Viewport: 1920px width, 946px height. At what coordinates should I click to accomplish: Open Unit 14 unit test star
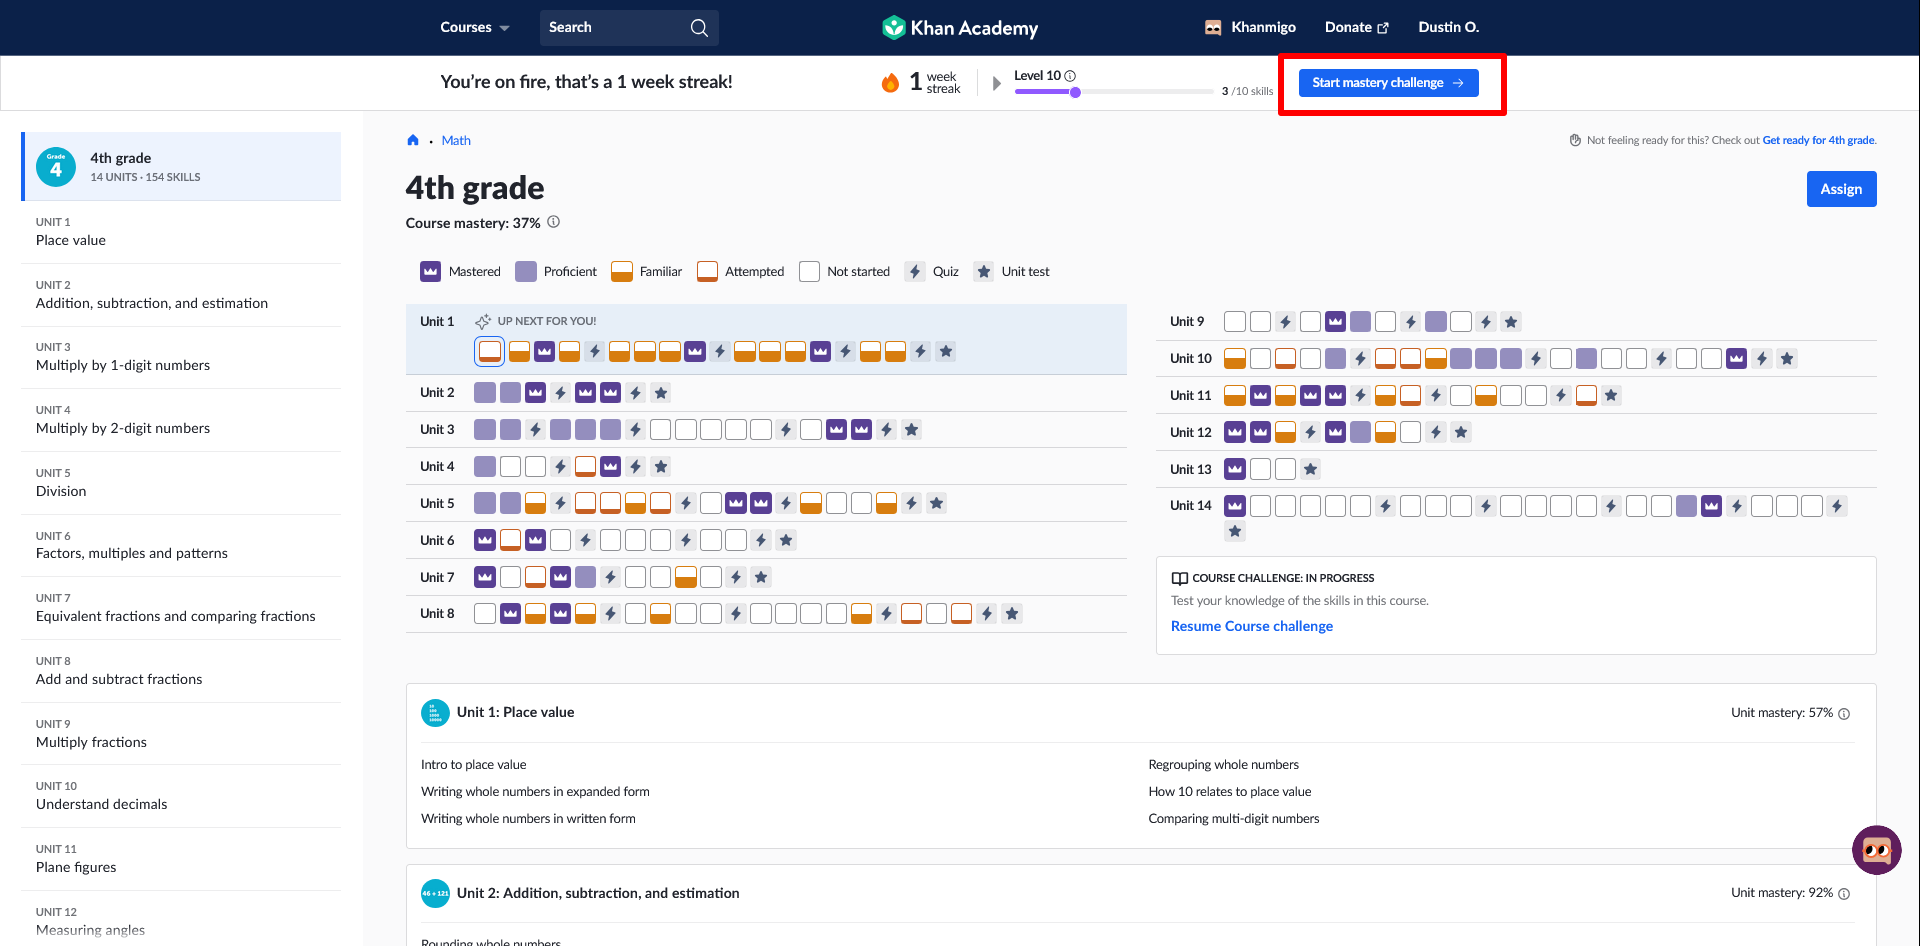tap(1235, 531)
